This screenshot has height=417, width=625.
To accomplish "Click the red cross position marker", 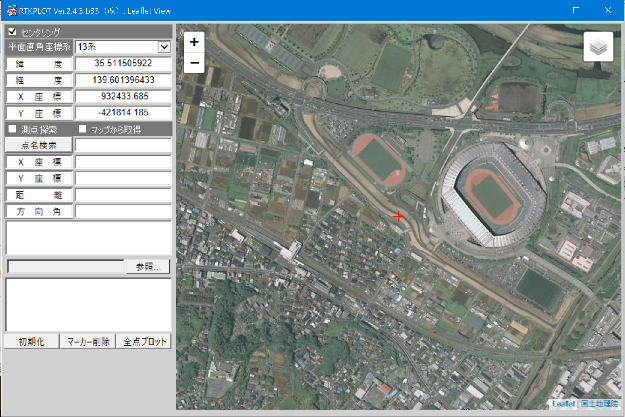I will (x=399, y=216).
